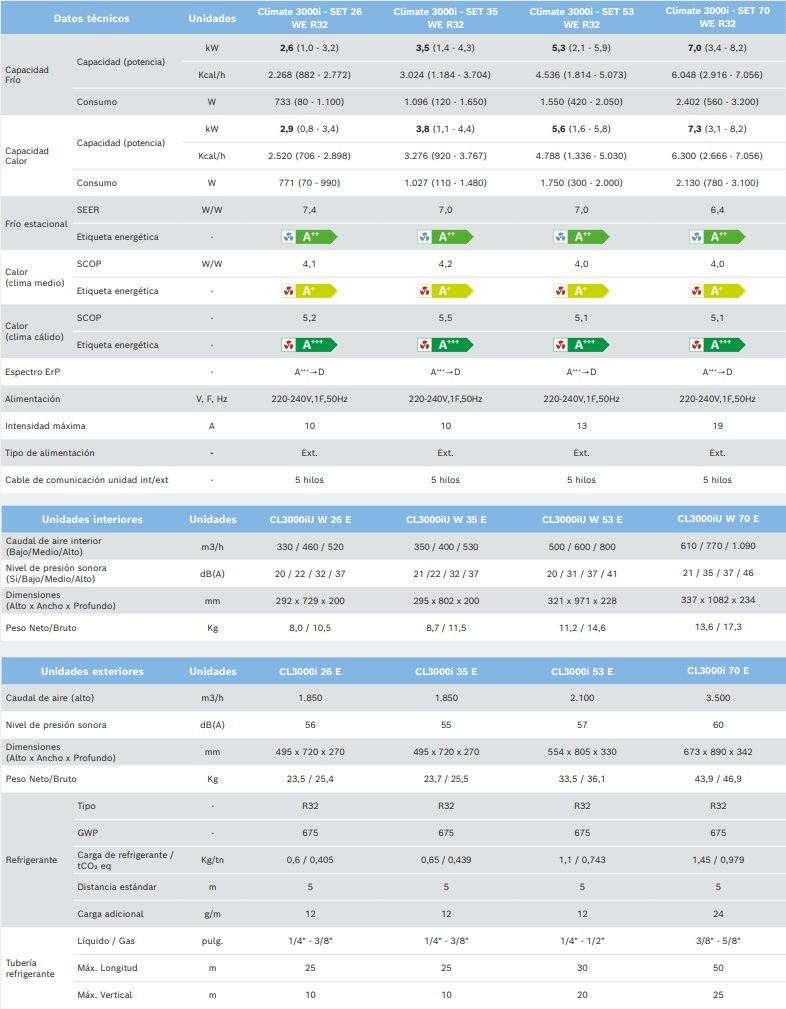Click the consumption cell '1.550 (420 - 2.050)'
Screen dimensions: 786x1009
(581, 102)
